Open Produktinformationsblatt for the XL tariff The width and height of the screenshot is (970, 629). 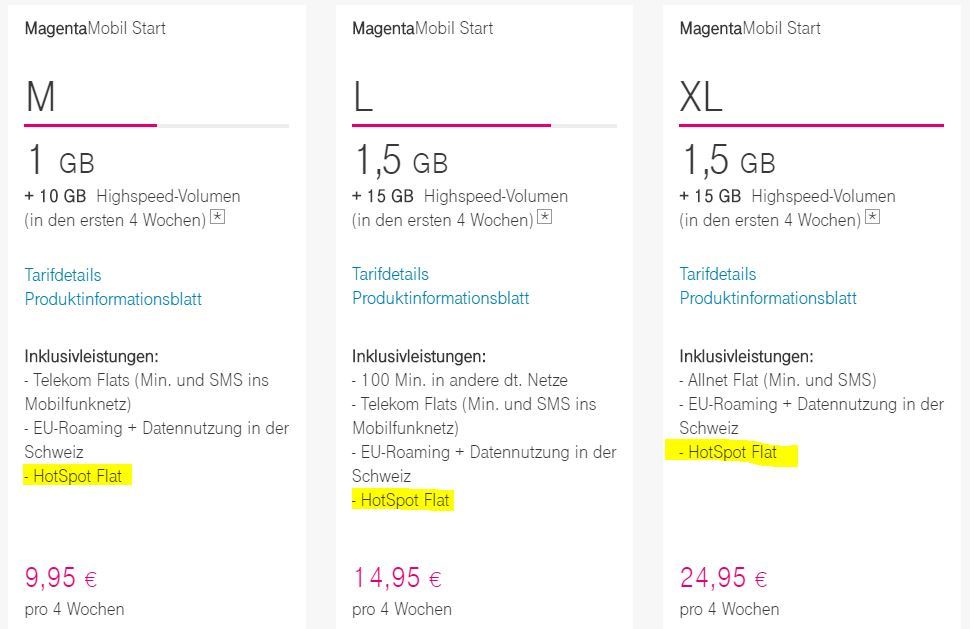coord(768,298)
